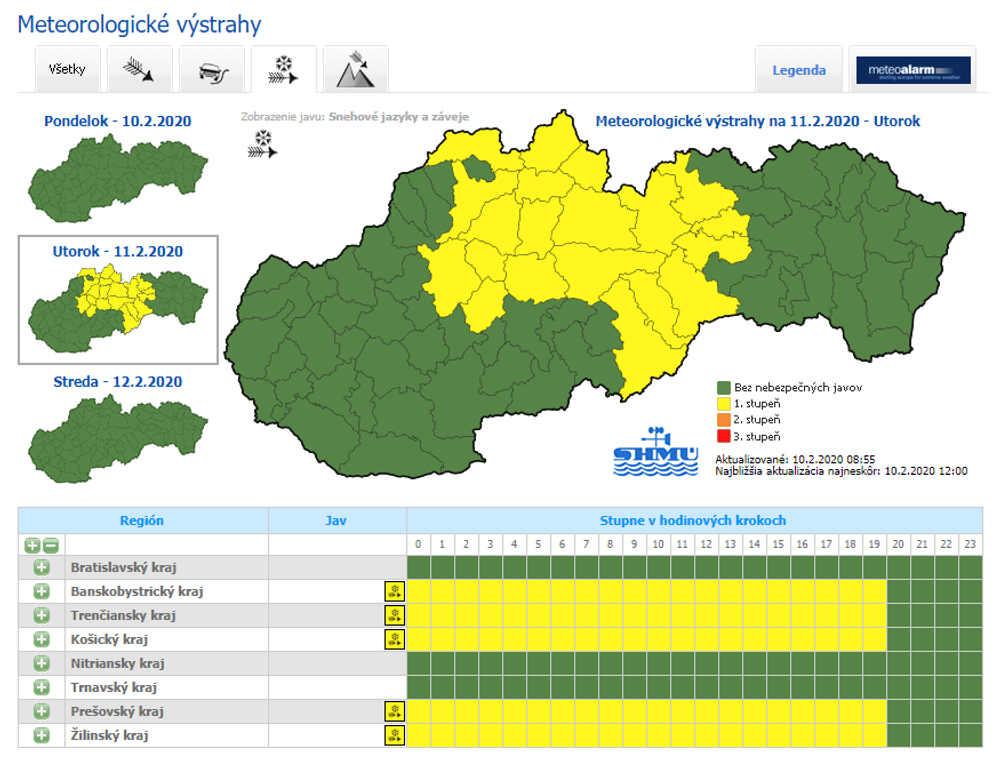Open the Legenda tab

click(799, 70)
